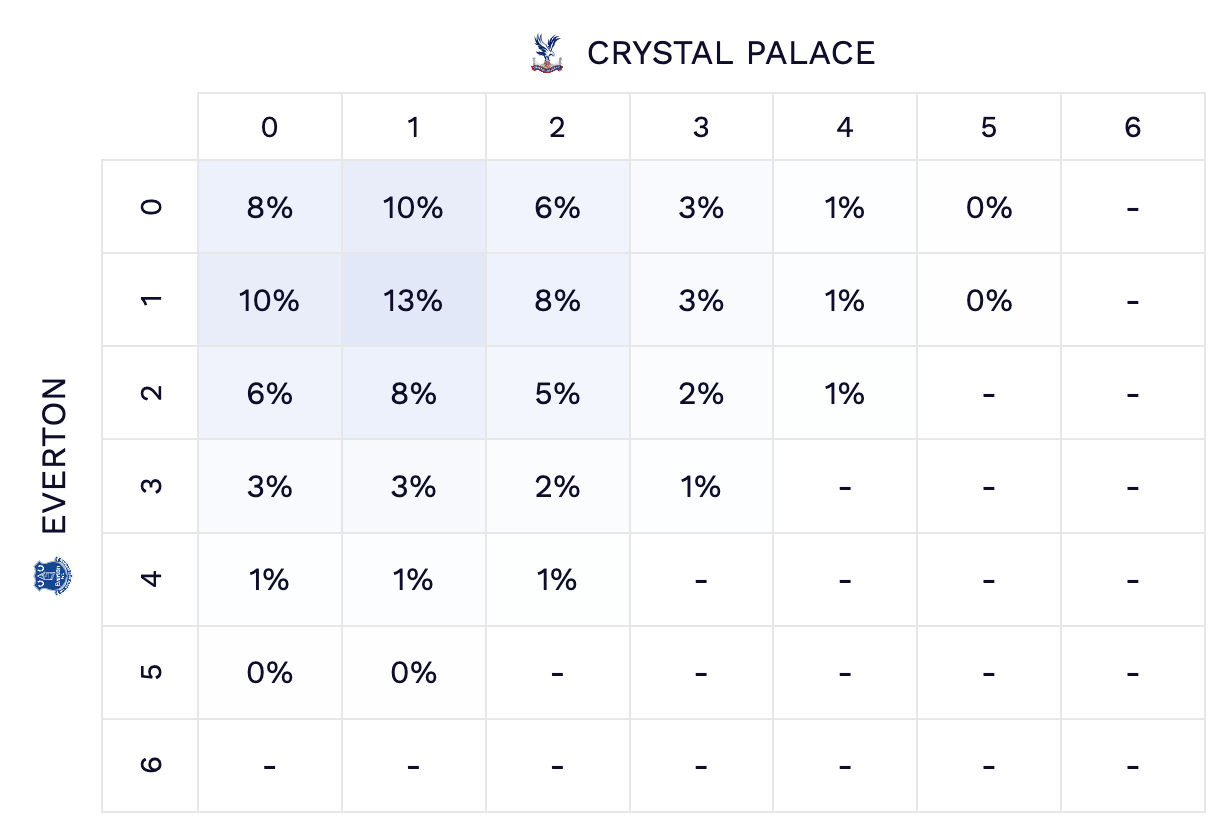Click Everton 1, Palace 0 cell showing 10%
This screenshot has height=826, width=1222.
point(269,300)
